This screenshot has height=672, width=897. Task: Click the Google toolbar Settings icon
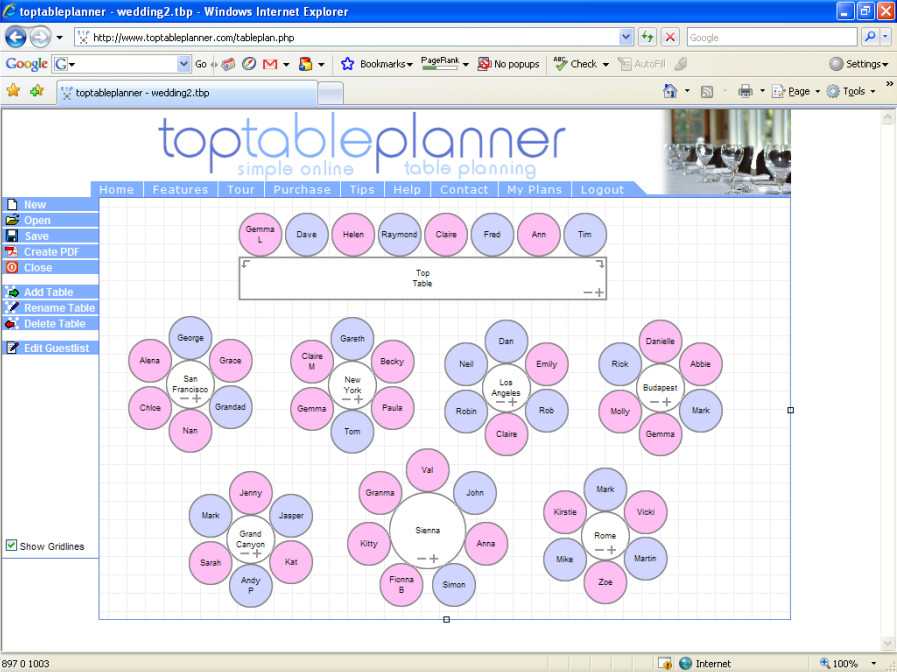click(x=836, y=64)
